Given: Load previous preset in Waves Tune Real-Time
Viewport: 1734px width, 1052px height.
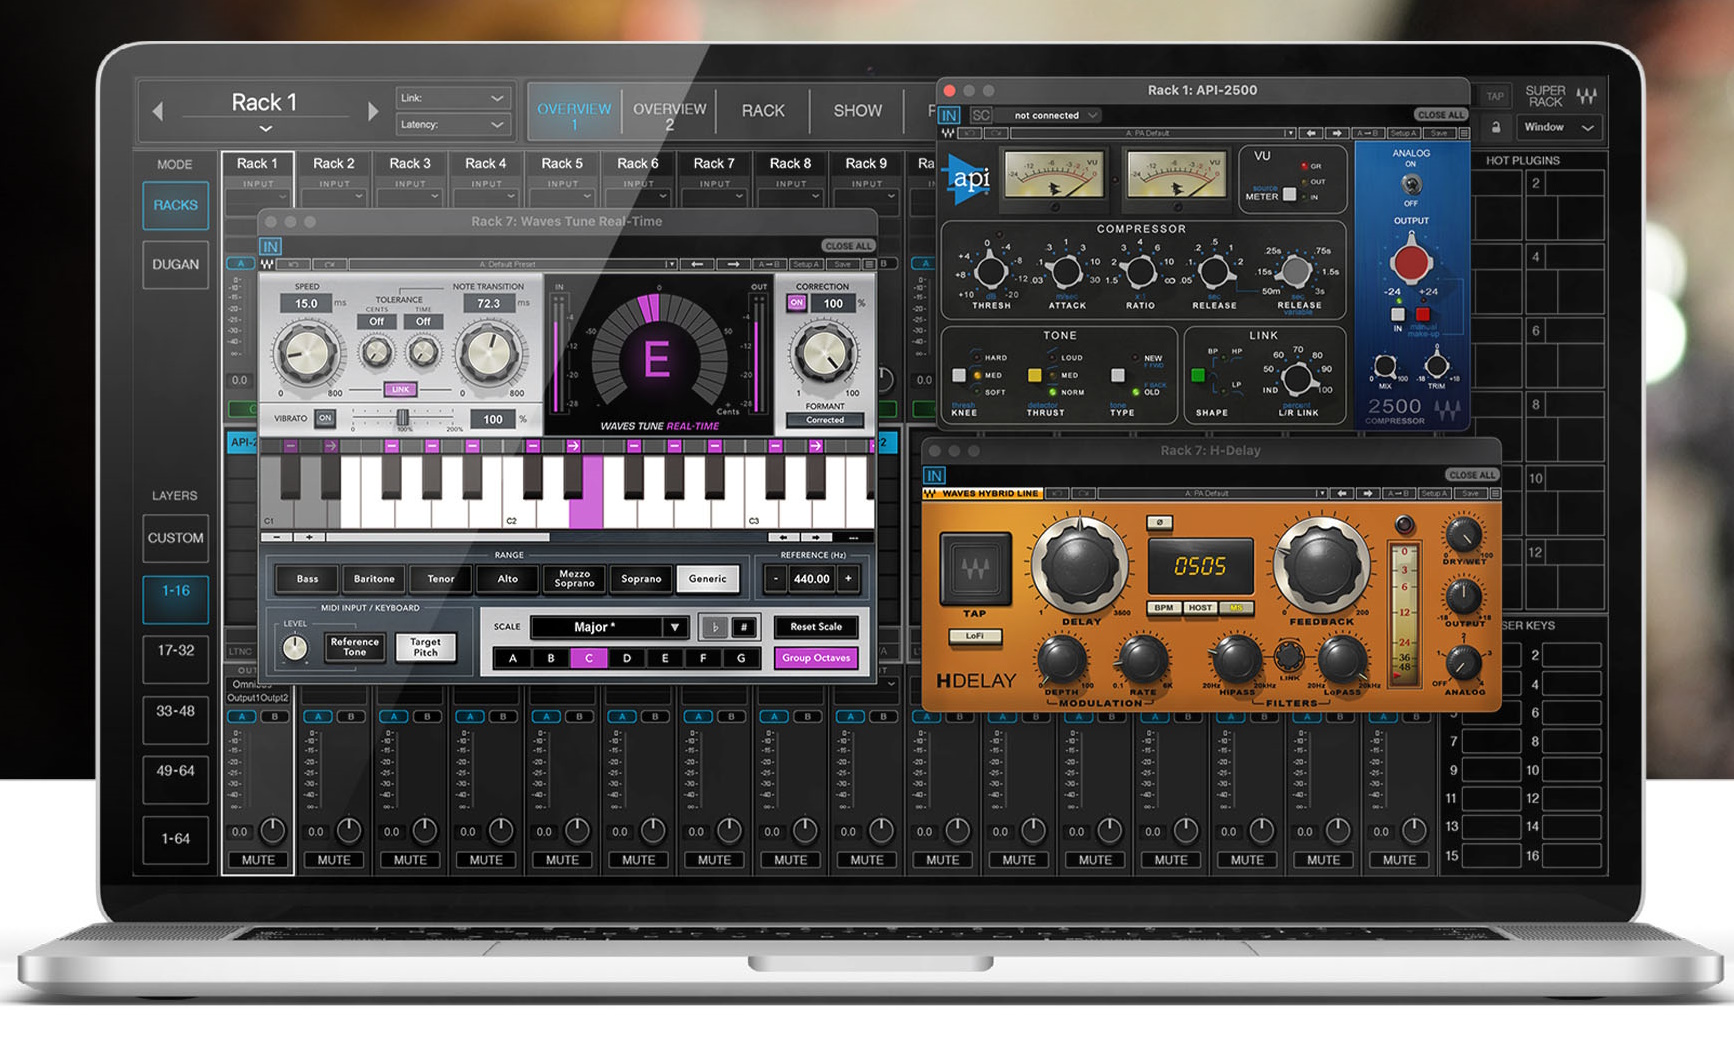Looking at the screenshot, I should pyautogui.click(x=697, y=264).
